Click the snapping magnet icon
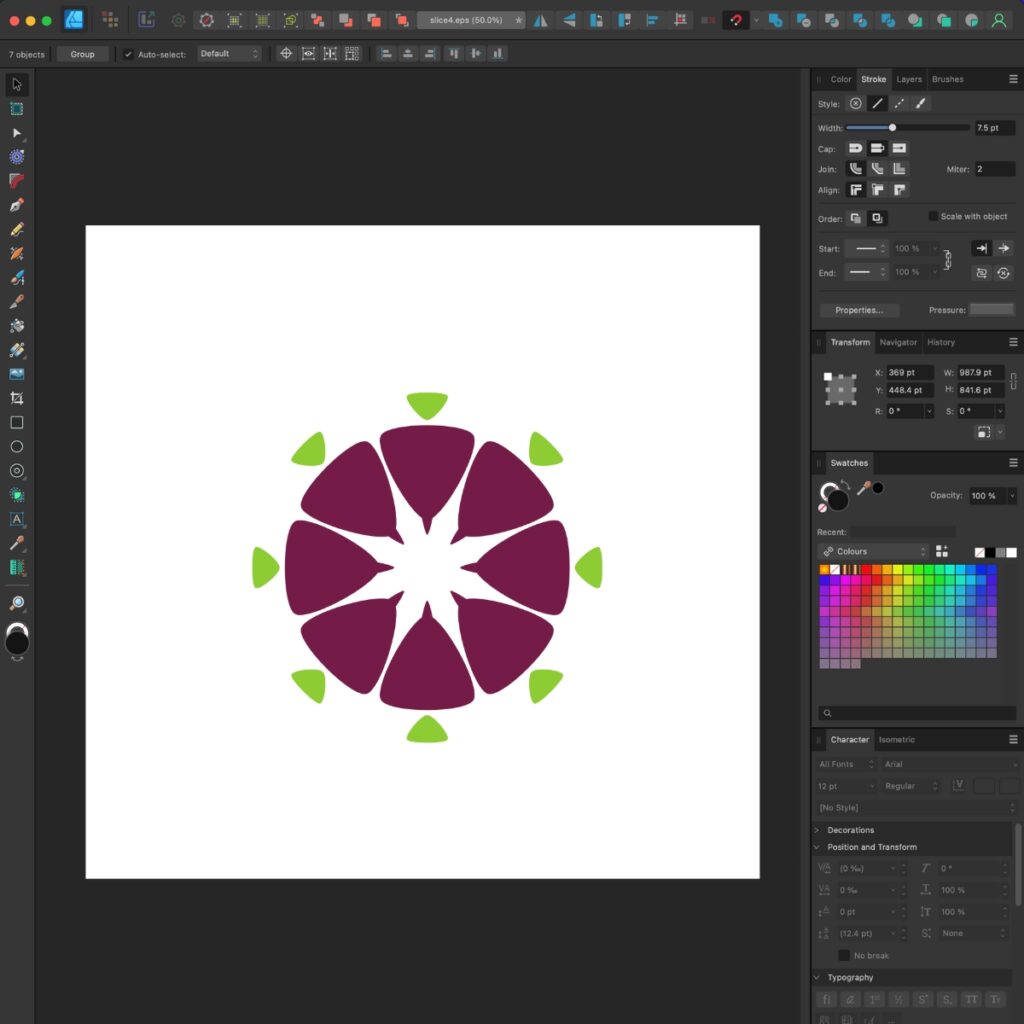 coord(734,20)
